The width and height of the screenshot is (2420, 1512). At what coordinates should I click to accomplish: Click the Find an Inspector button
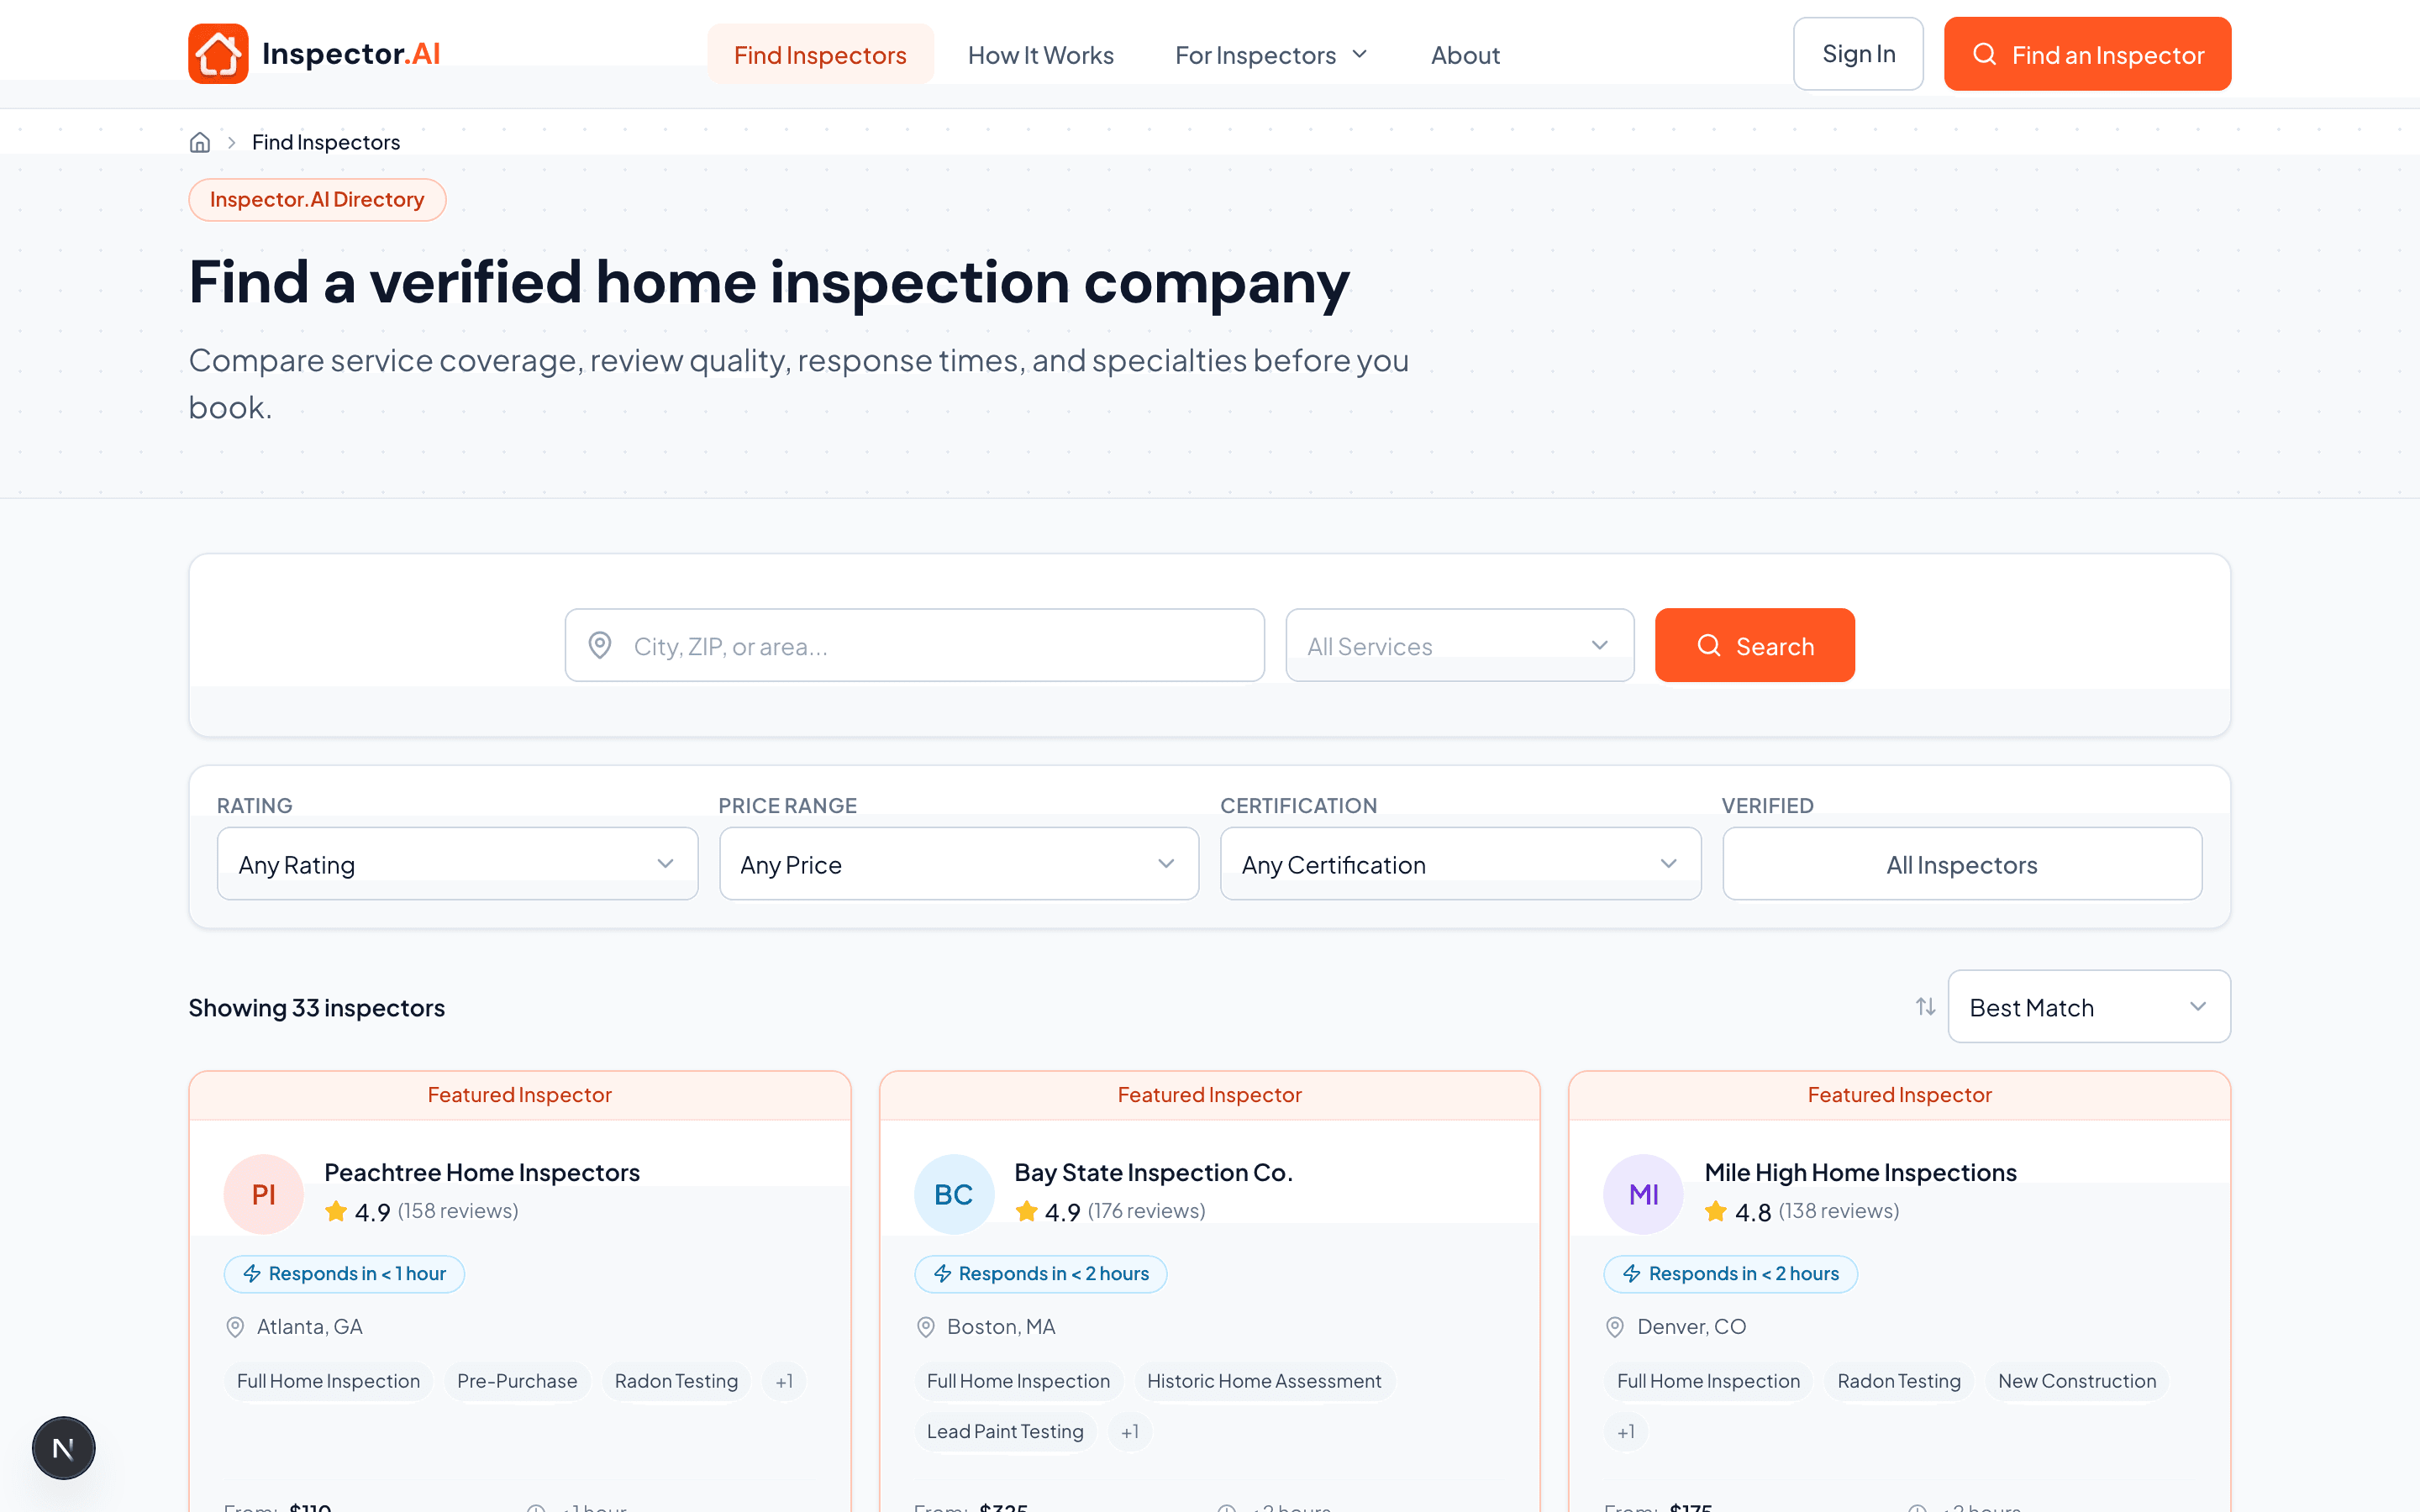(2087, 54)
